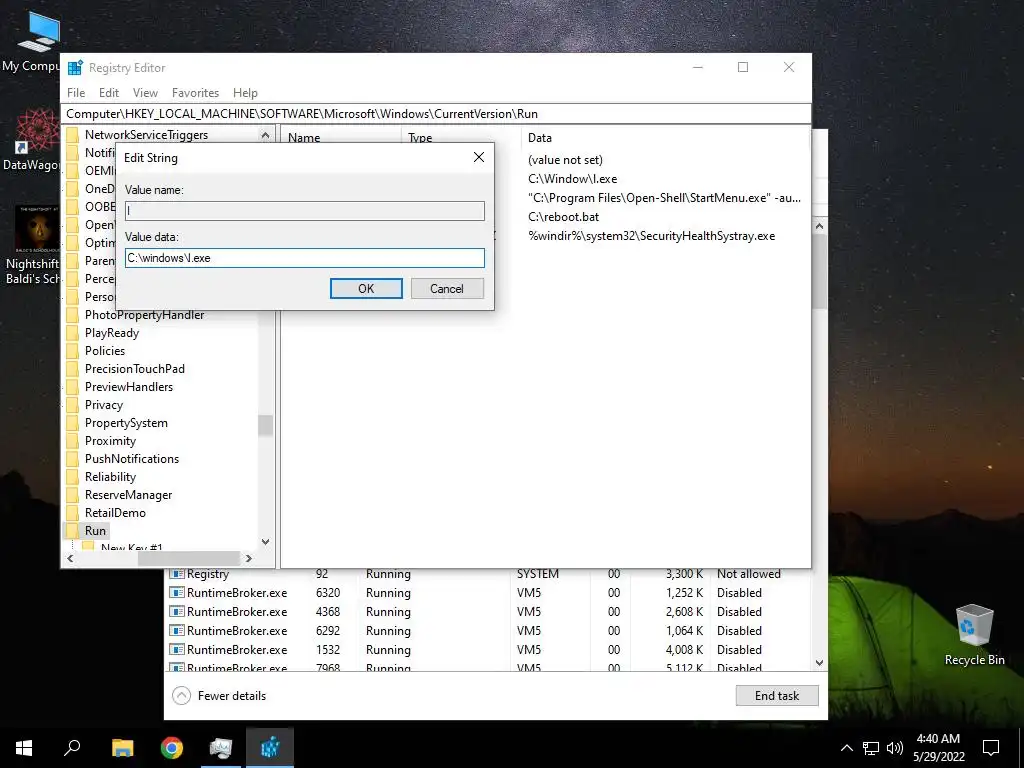Show hidden system tray icons

coord(846,748)
